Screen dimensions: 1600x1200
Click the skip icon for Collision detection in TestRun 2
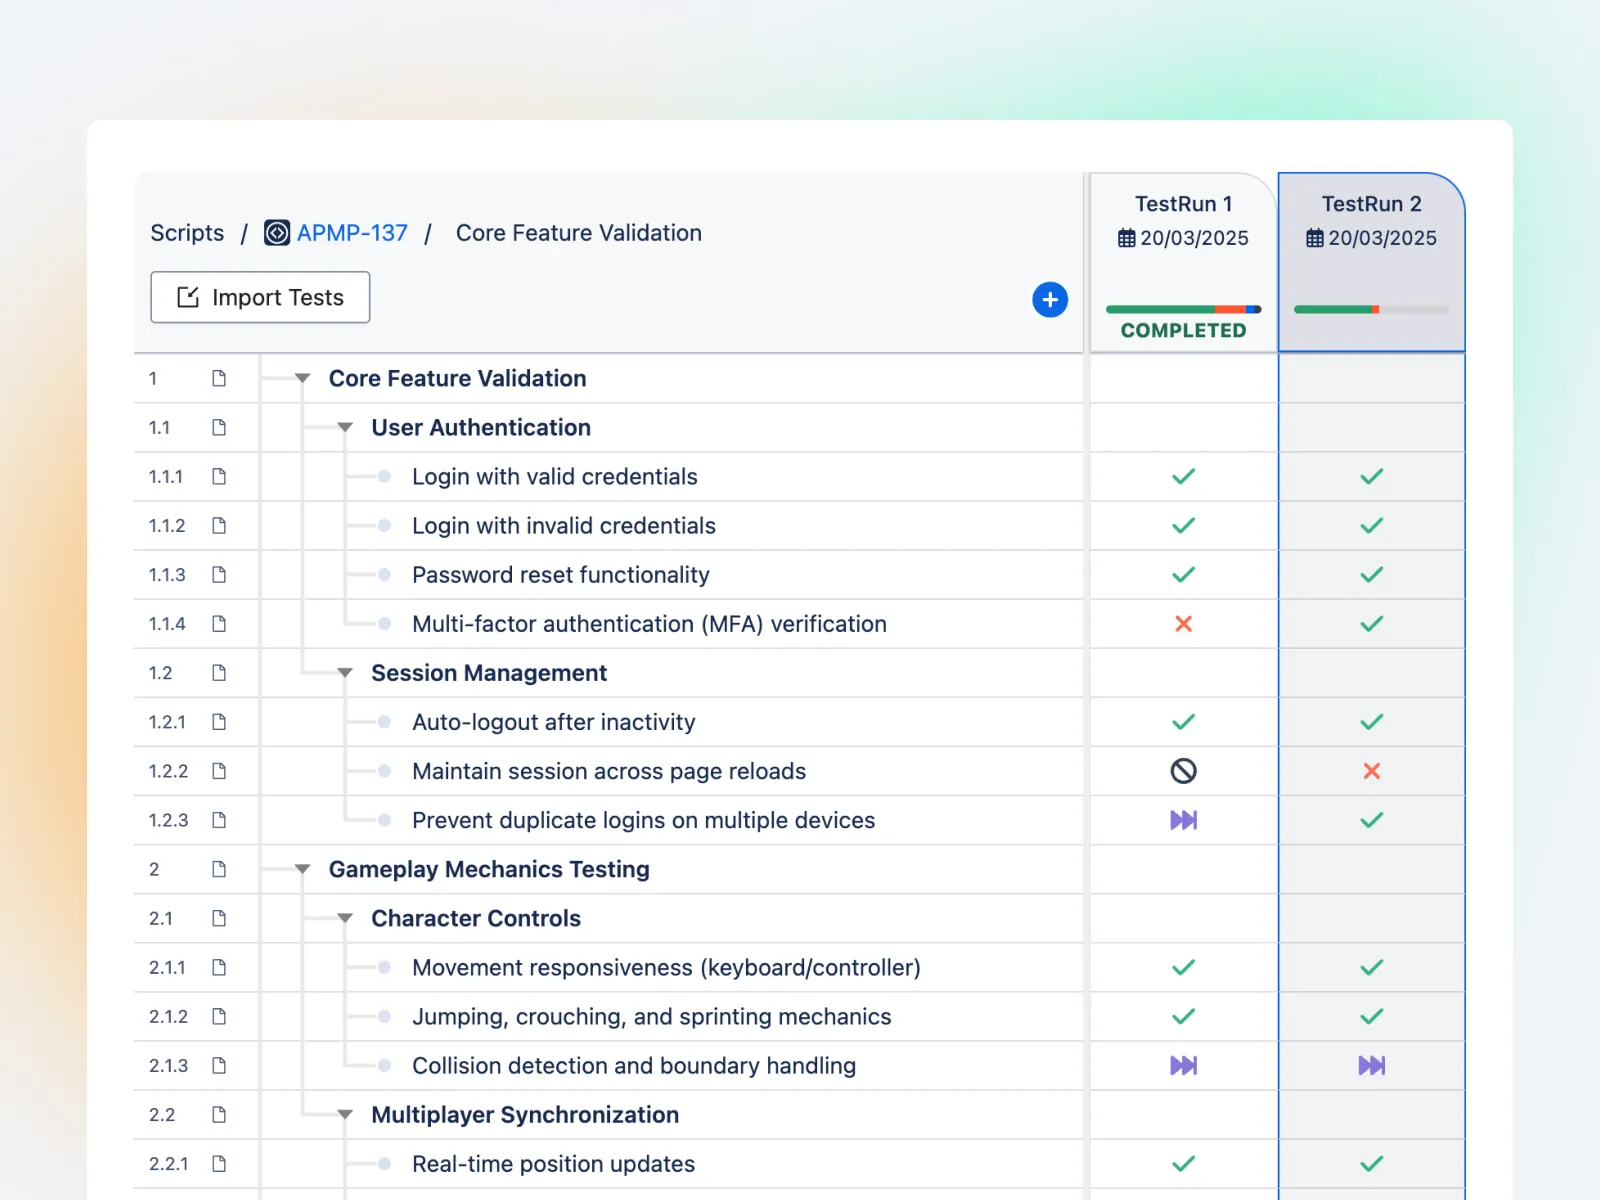pyautogui.click(x=1371, y=1065)
